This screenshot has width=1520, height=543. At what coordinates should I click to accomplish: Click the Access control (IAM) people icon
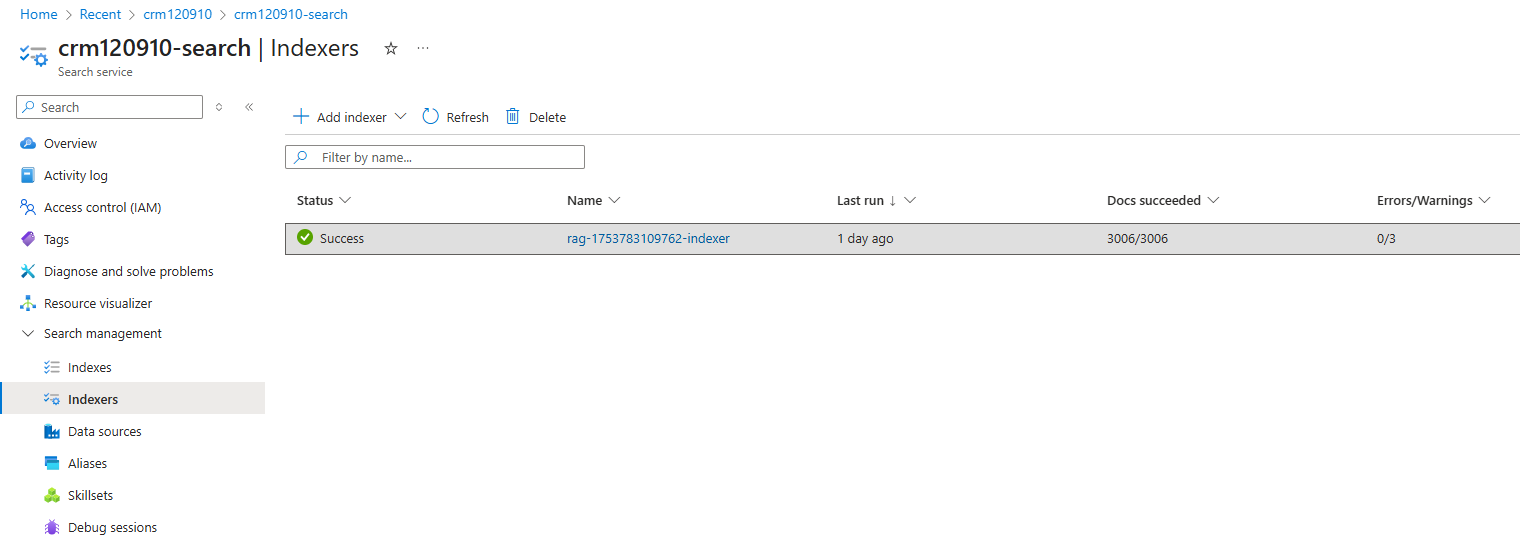tap(28, 207)
